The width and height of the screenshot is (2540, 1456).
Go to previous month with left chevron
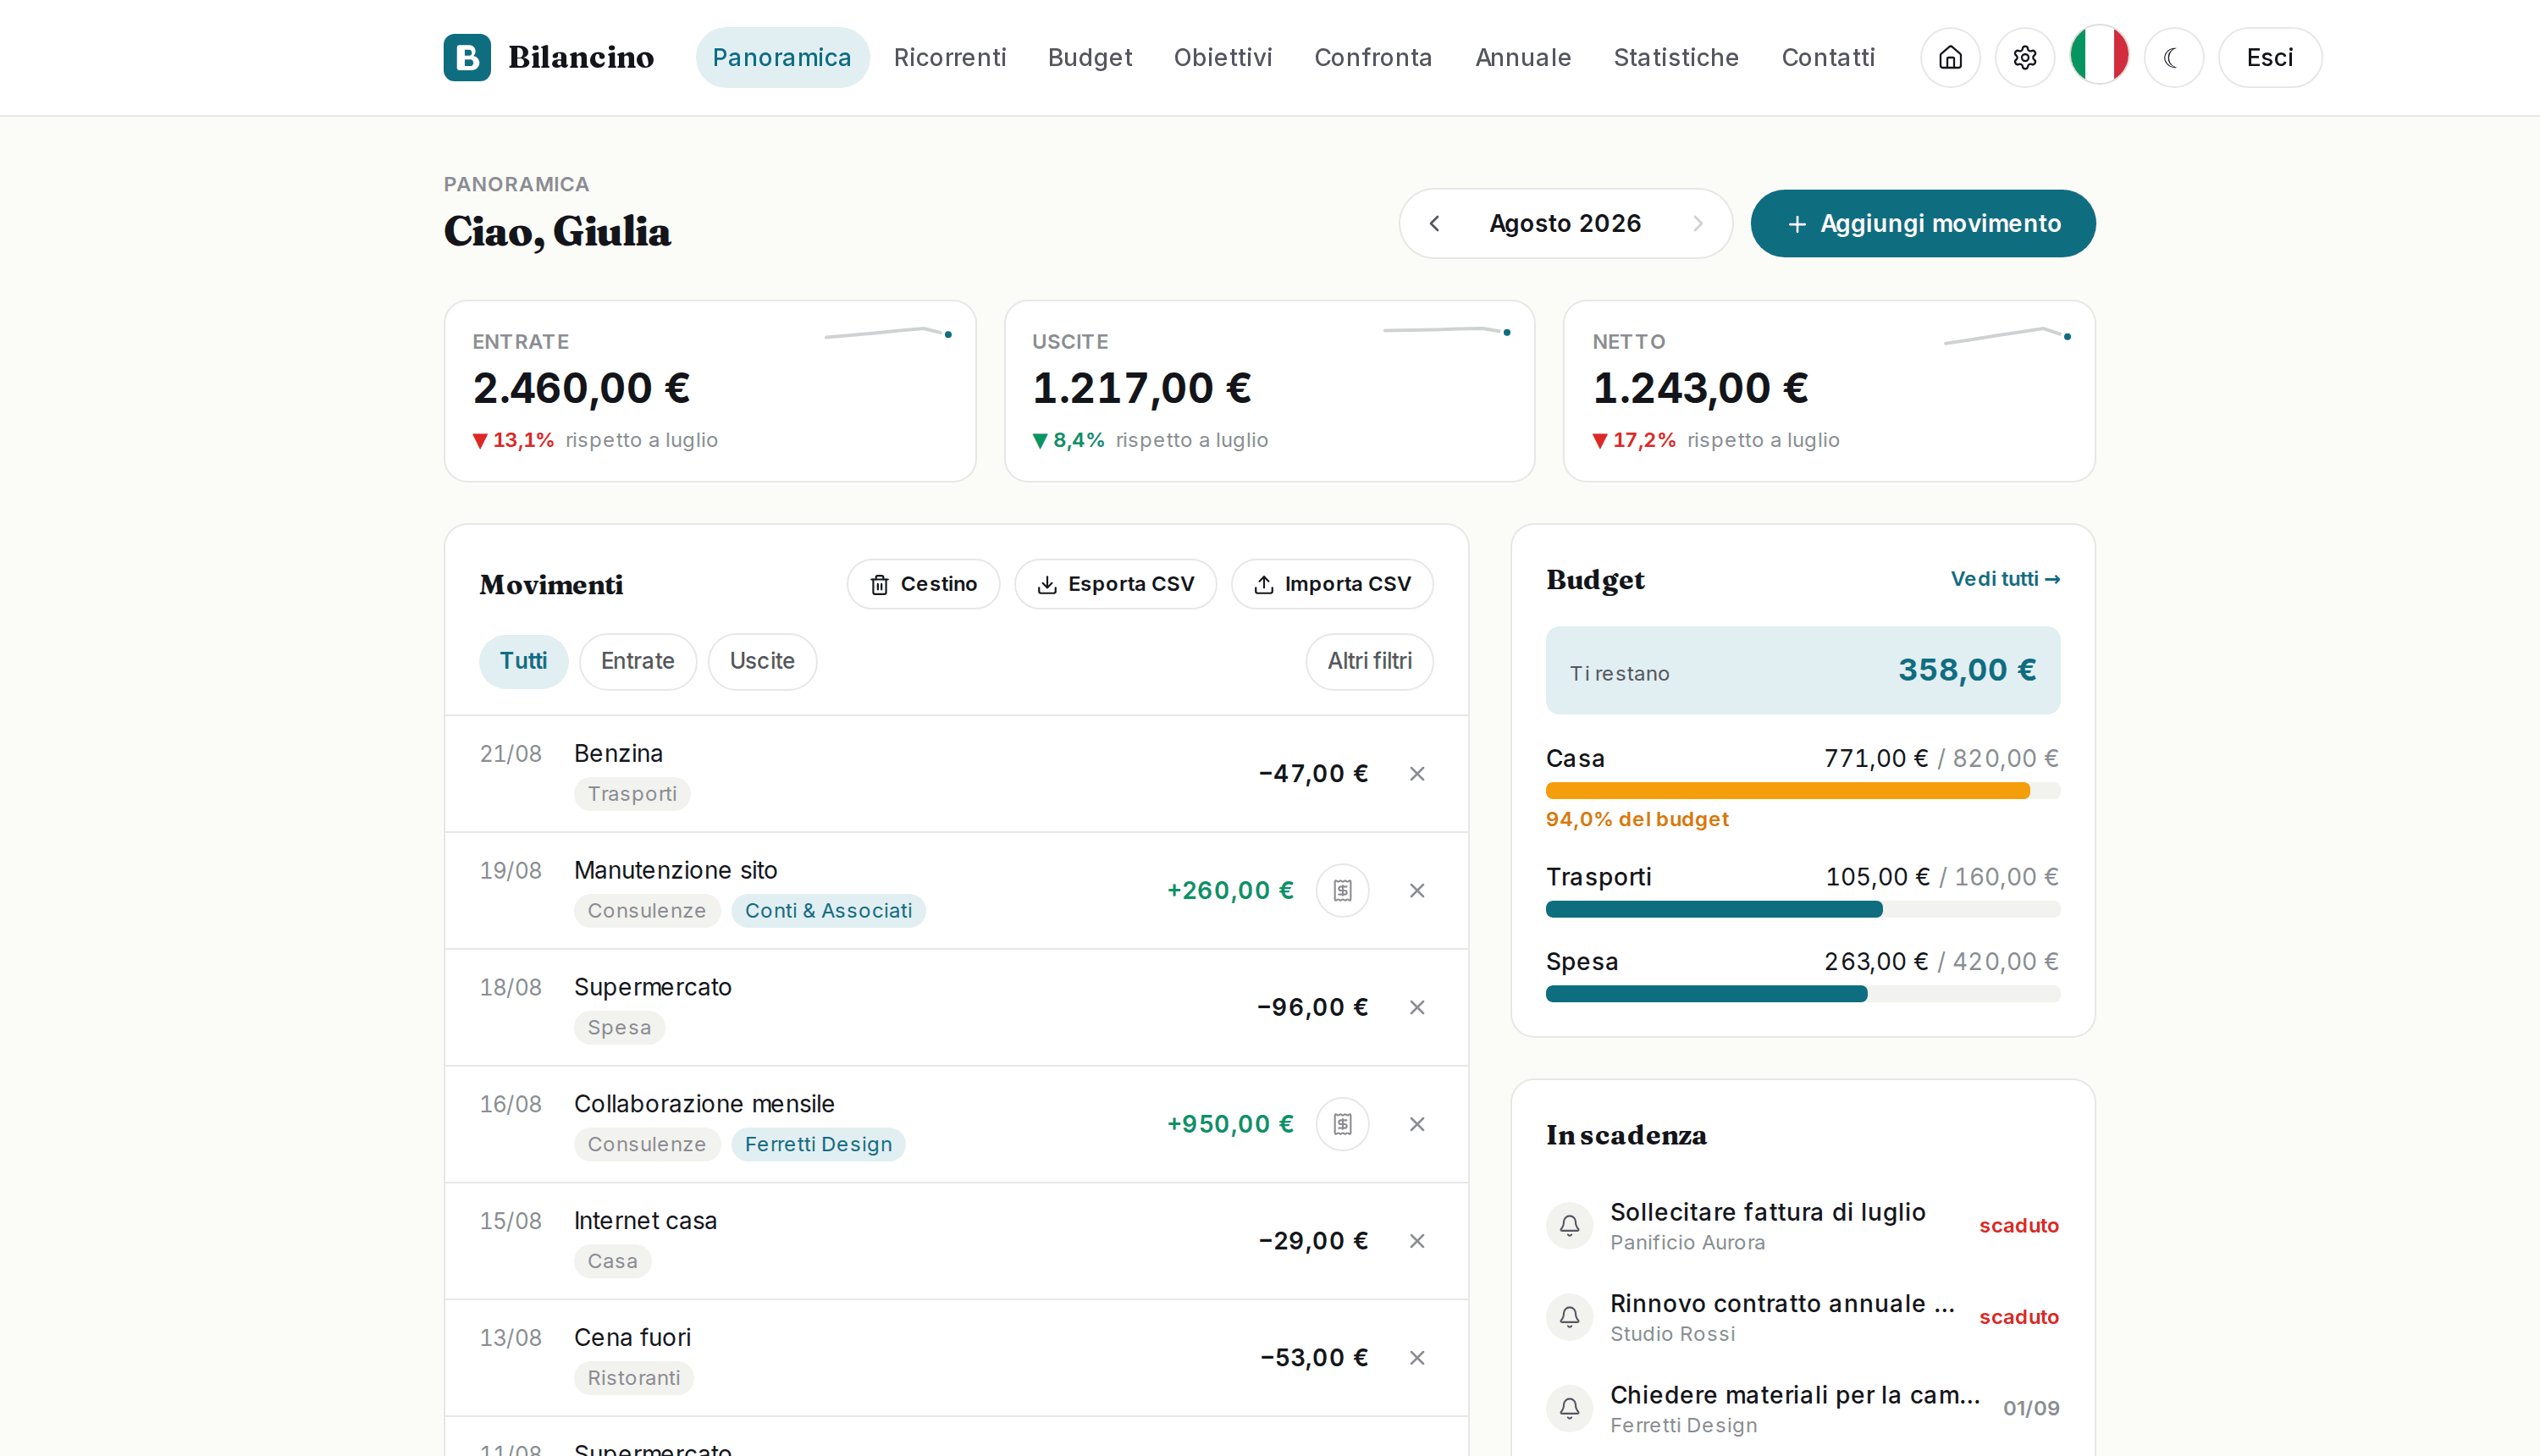point(1434,223)
